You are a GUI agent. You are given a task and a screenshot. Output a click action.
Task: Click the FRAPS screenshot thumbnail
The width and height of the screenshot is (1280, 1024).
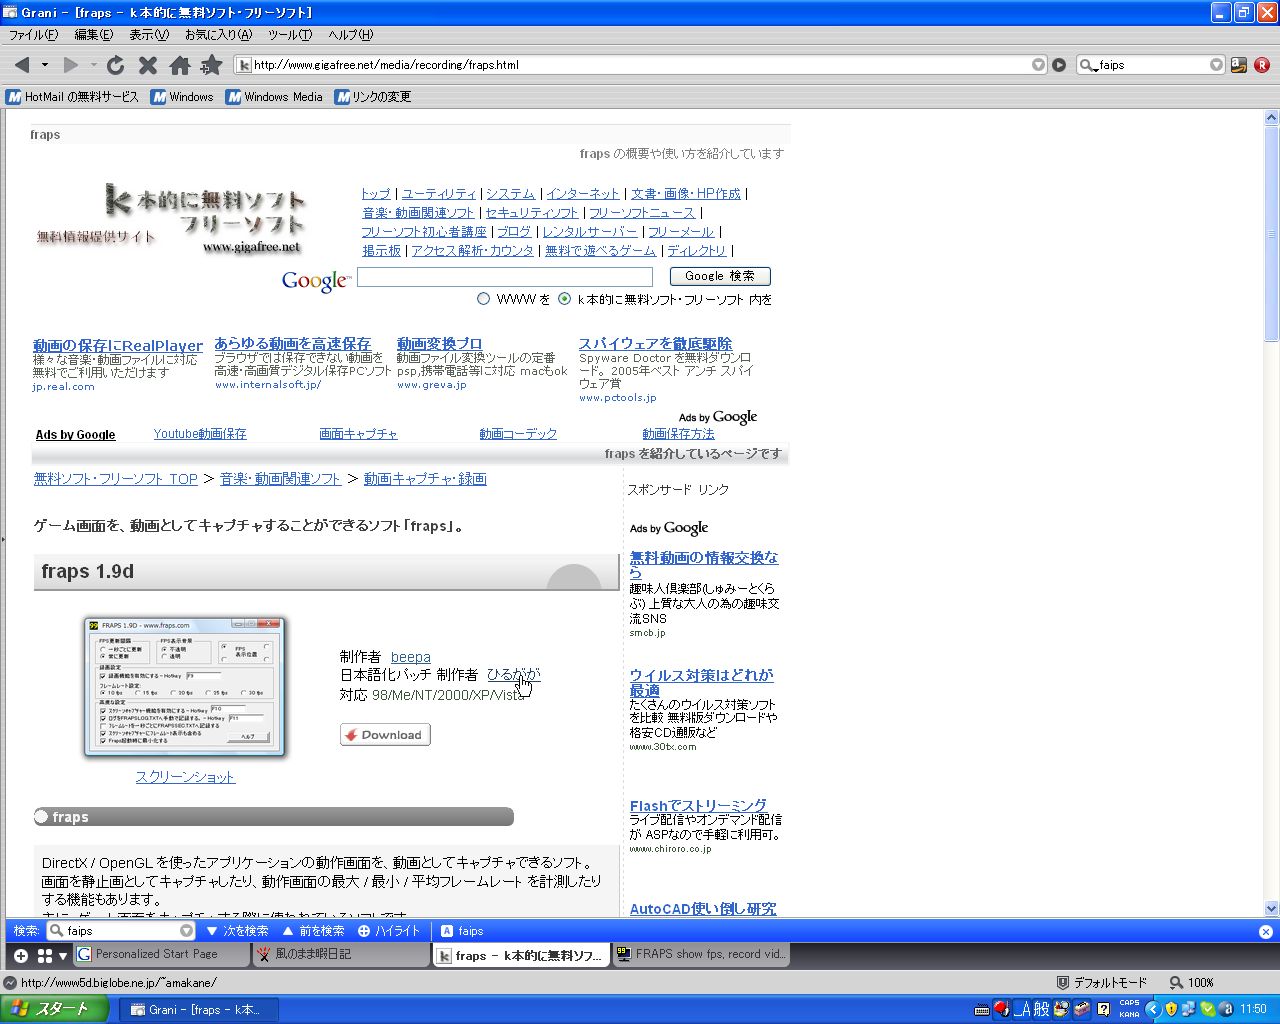click(185, 687)
